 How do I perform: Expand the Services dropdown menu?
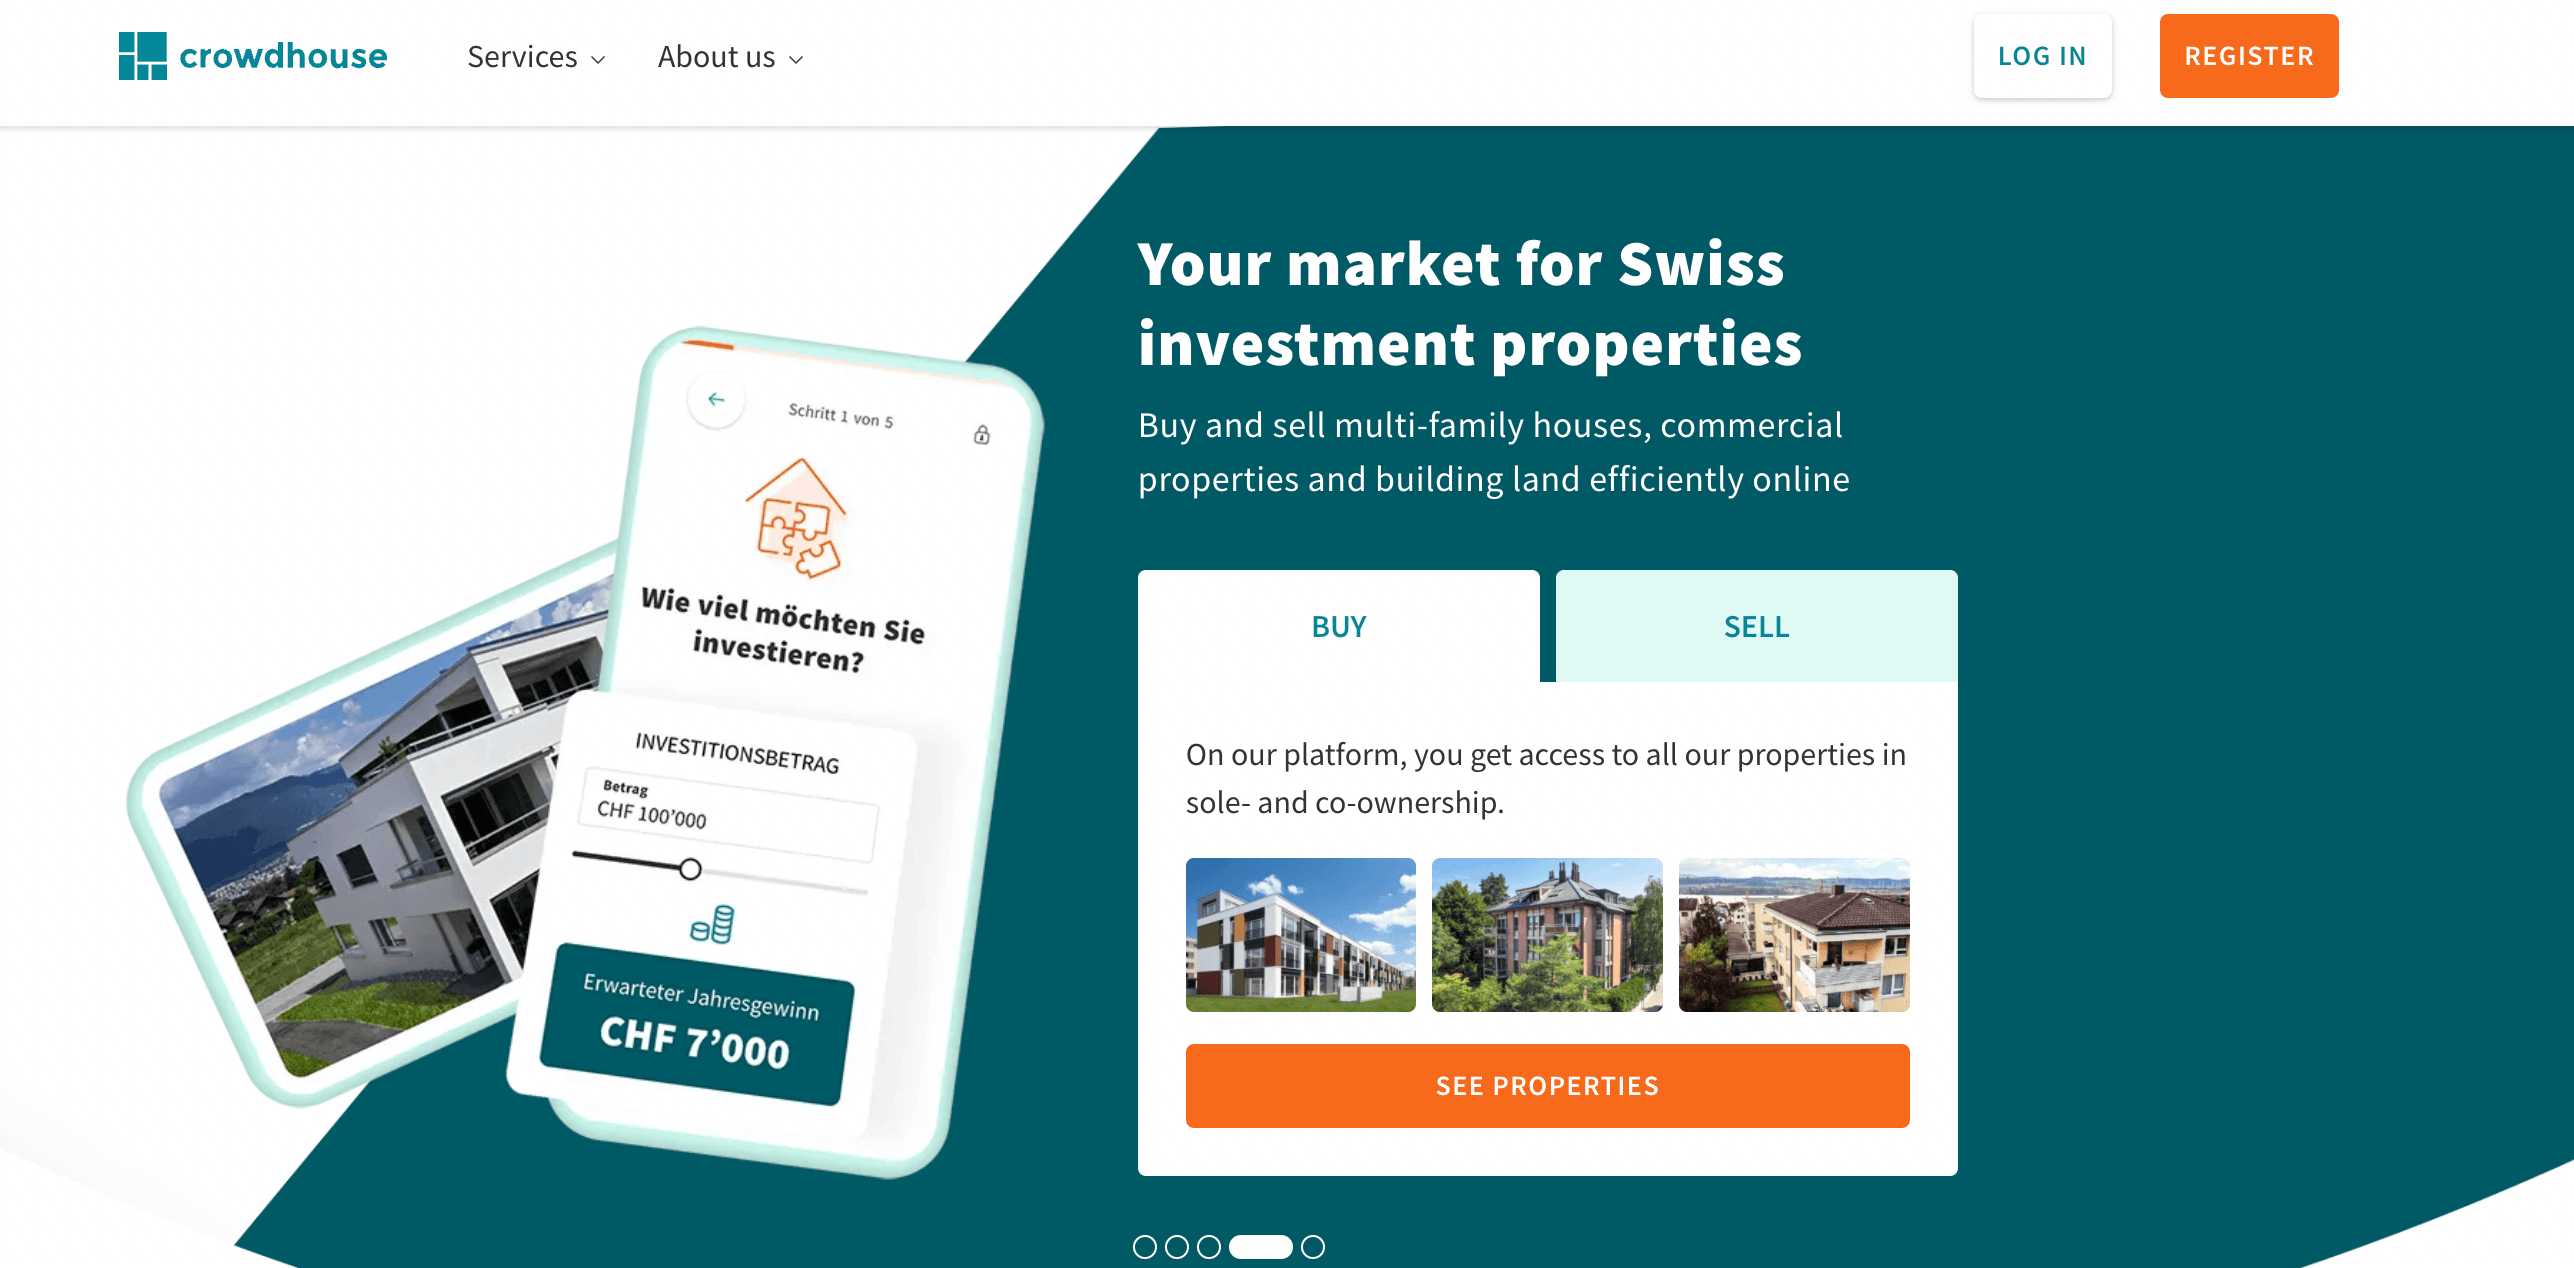[x=532, y=56]
